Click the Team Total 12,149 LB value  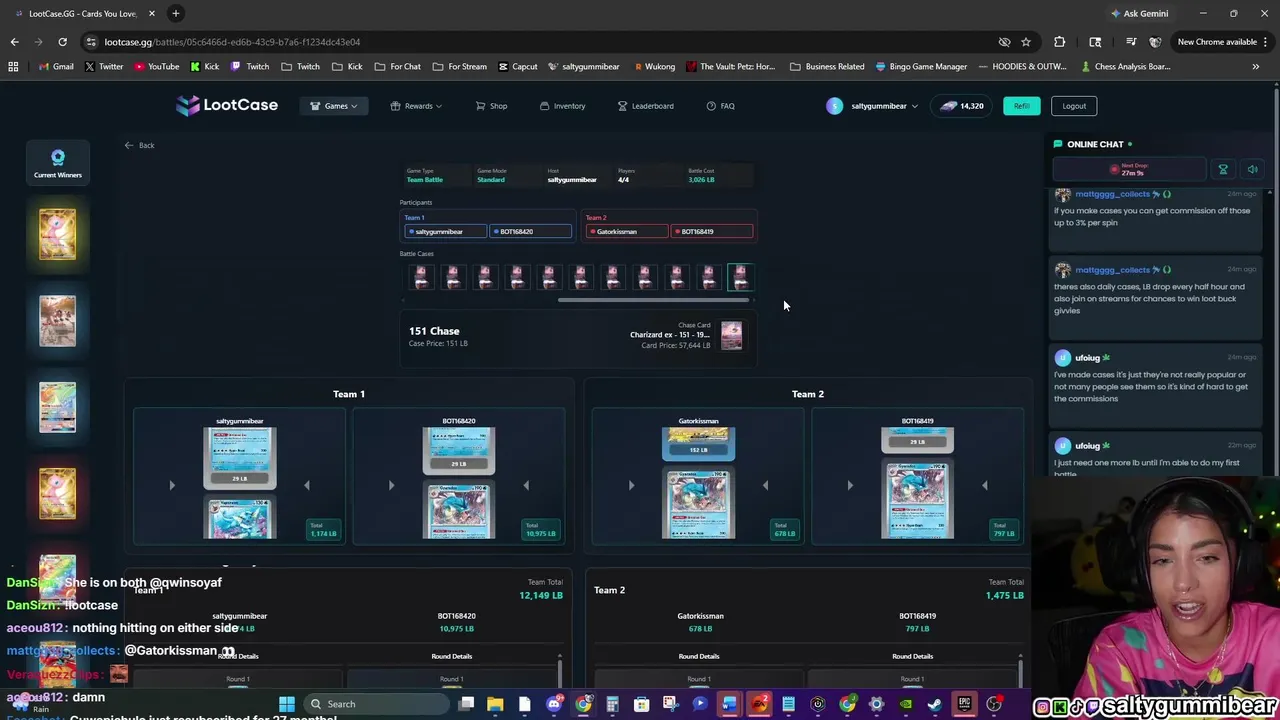point(541,595)
